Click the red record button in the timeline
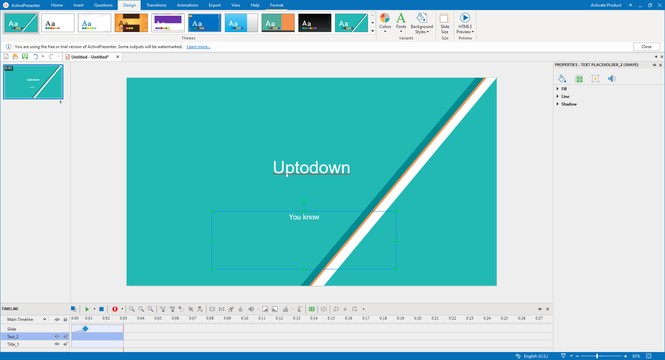This screenshot has height=360, width=665. tap(115, 309)
